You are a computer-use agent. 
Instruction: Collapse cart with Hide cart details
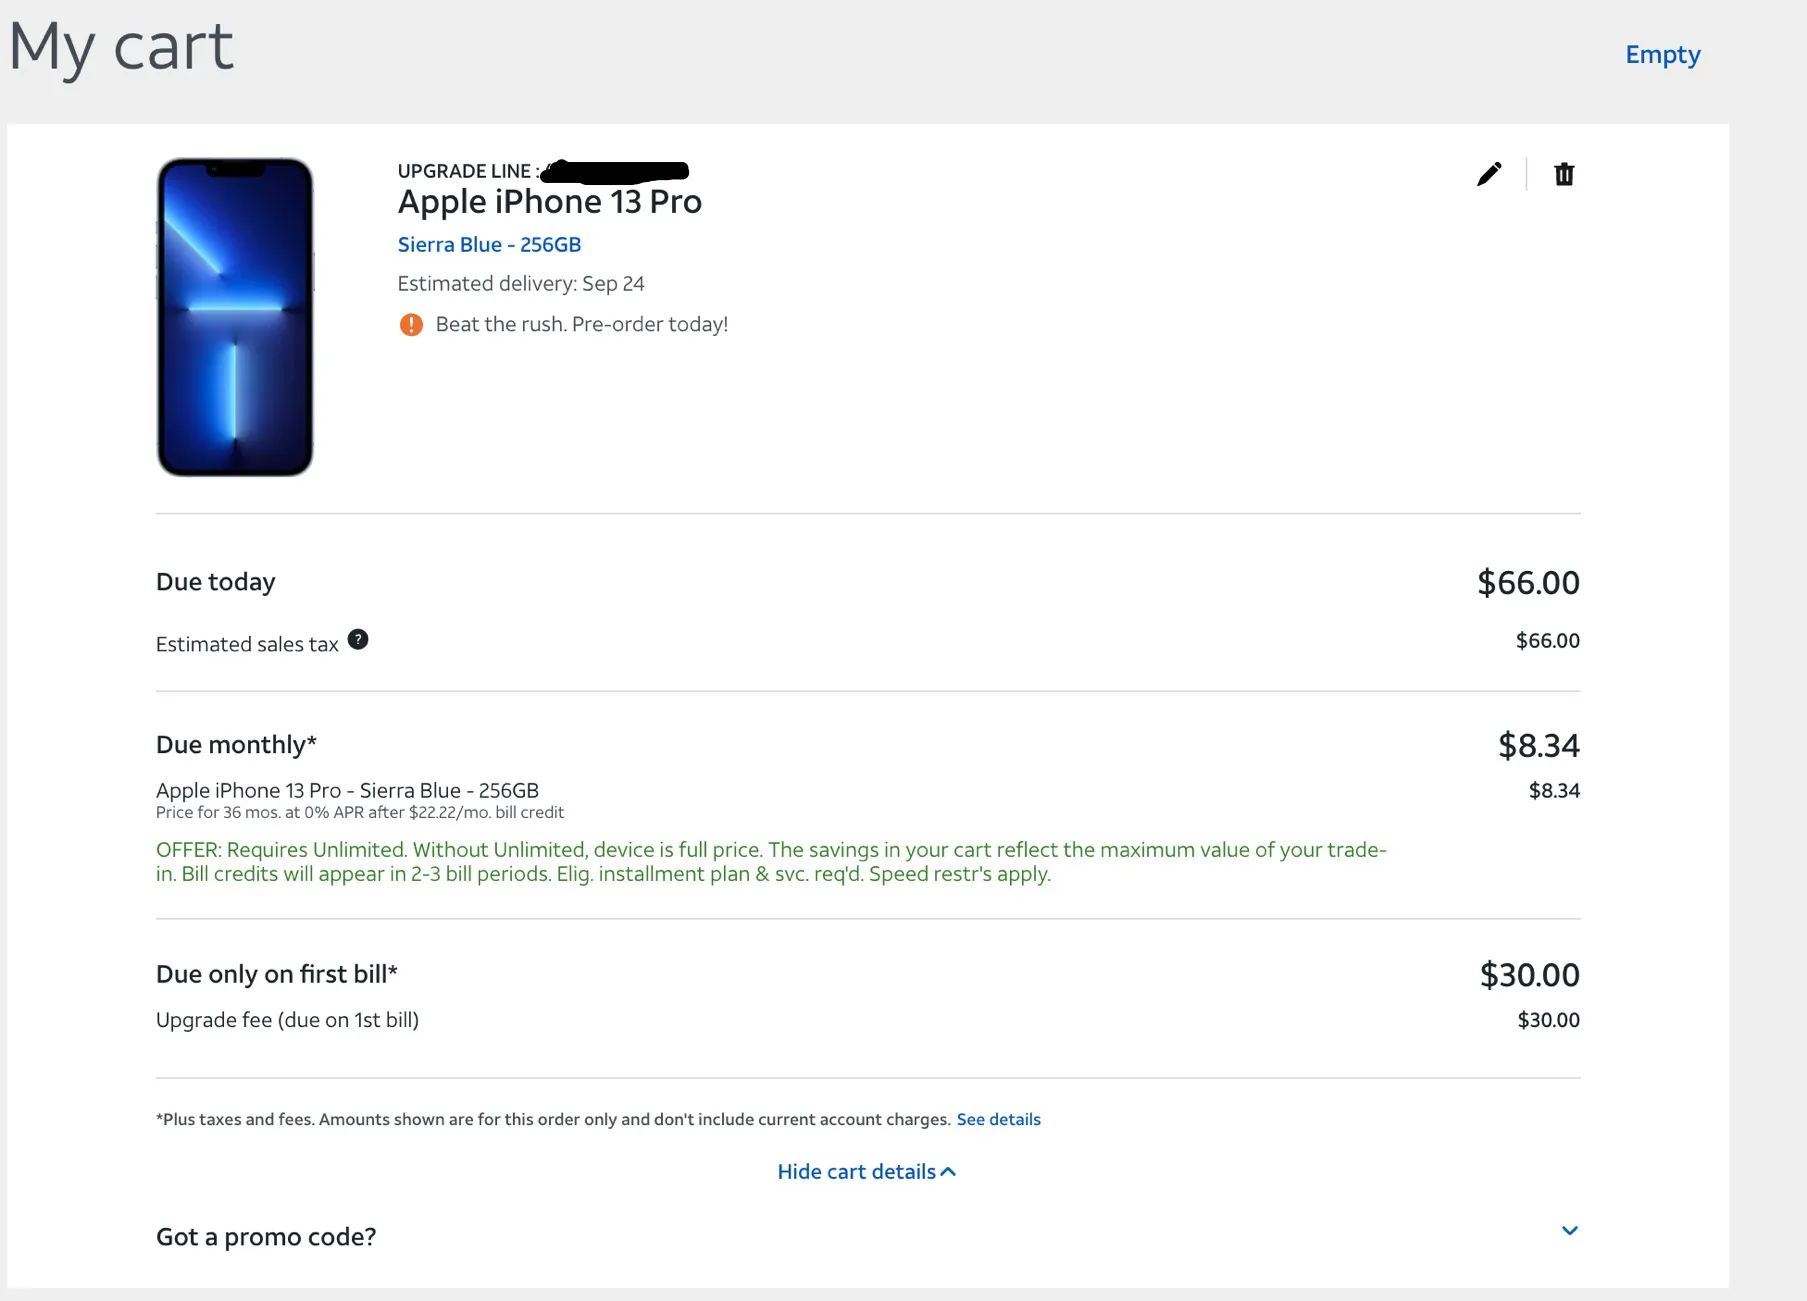click(867, 1172)
